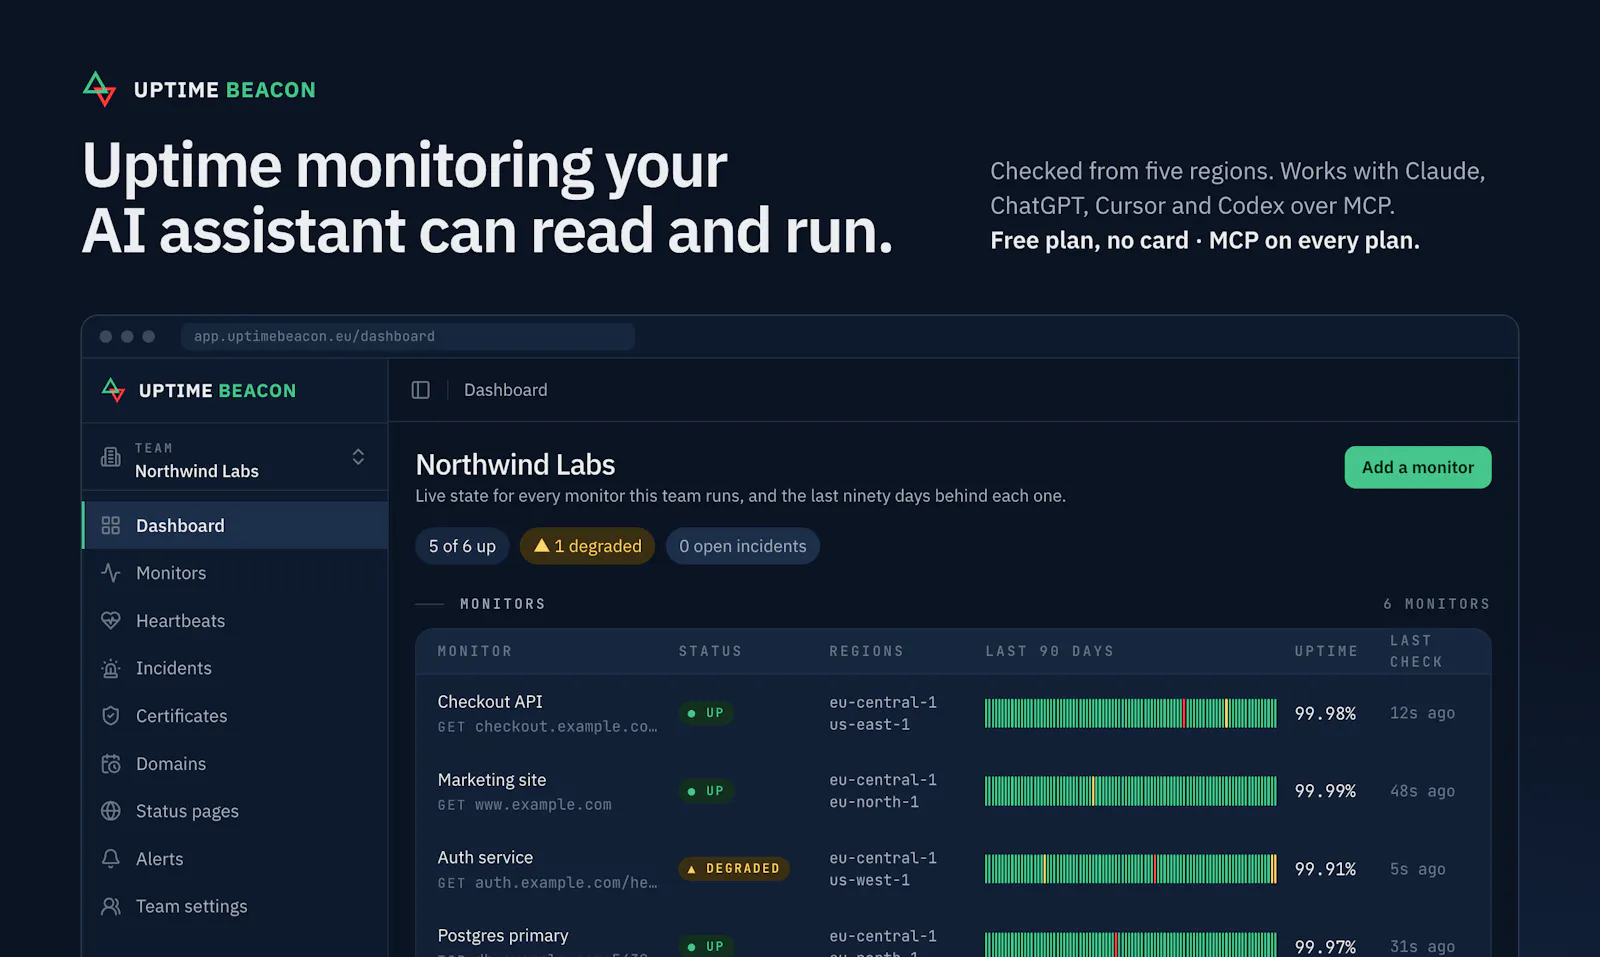Screen dimensions: 1600x957
Task: Open the Marketing site monitor
Action: coord(492,780)
